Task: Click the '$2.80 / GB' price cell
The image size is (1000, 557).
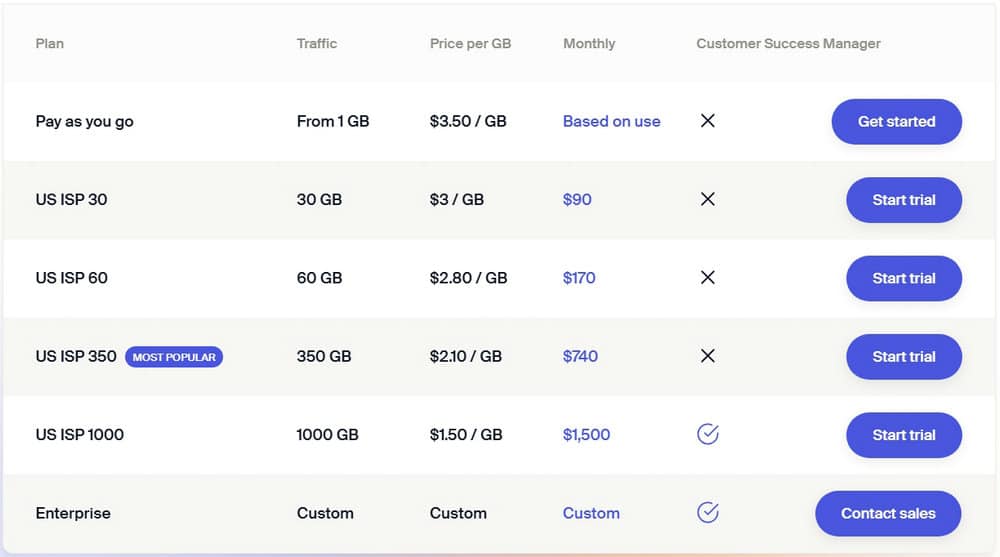Action: click(x=469, y=278)
